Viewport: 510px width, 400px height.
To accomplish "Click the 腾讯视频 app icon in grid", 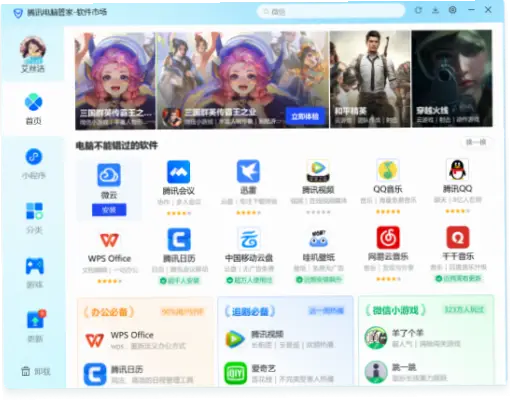I will click(x=318, y=171).
